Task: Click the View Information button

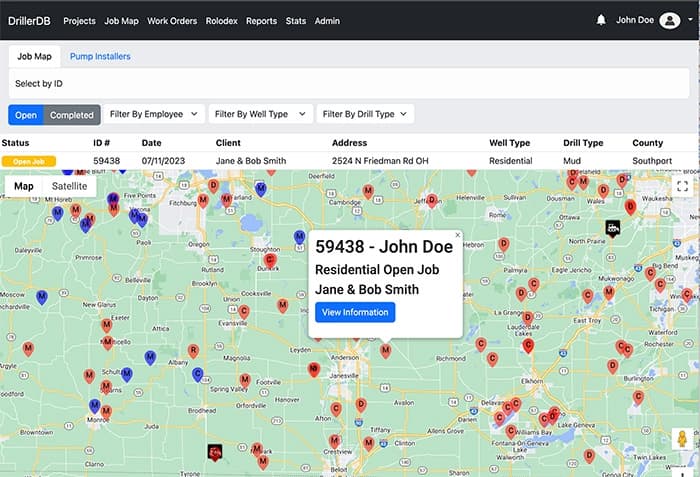Action: point(355,312)
